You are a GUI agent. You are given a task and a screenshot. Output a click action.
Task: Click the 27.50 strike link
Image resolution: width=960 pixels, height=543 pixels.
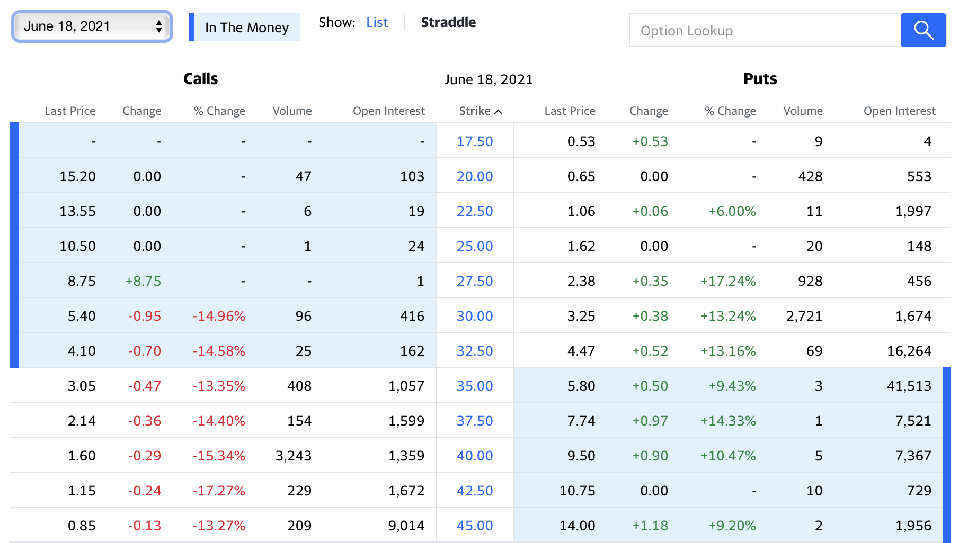(x=475, y=281)
